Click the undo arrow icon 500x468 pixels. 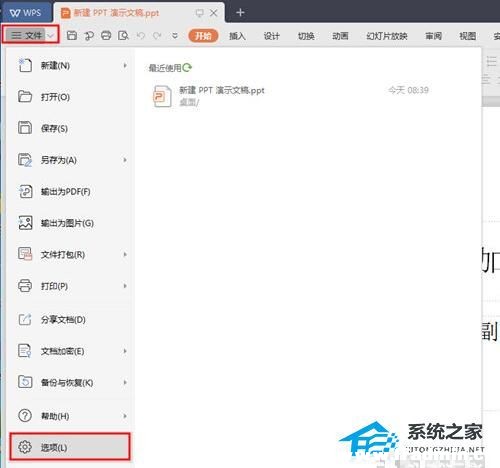[x=141, y=35]
